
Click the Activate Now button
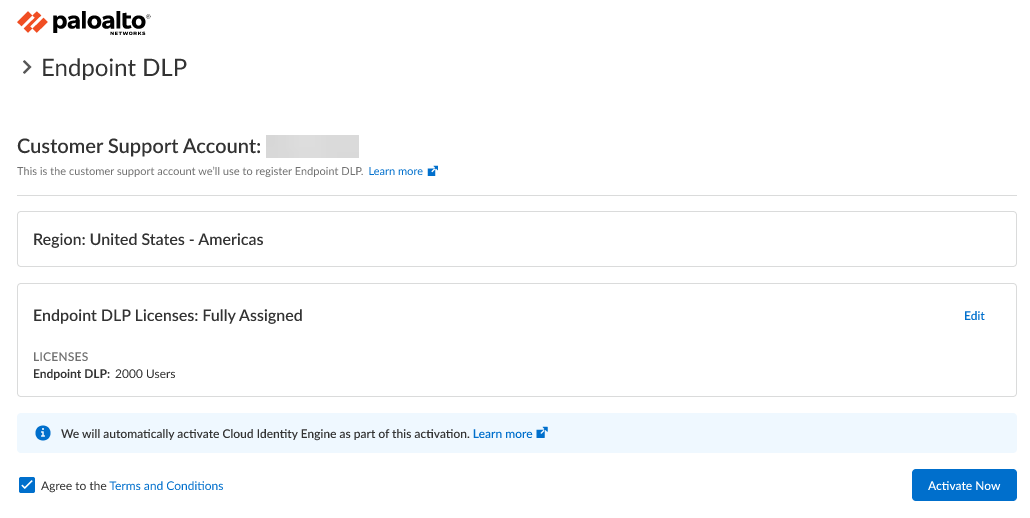pos(964,485)
